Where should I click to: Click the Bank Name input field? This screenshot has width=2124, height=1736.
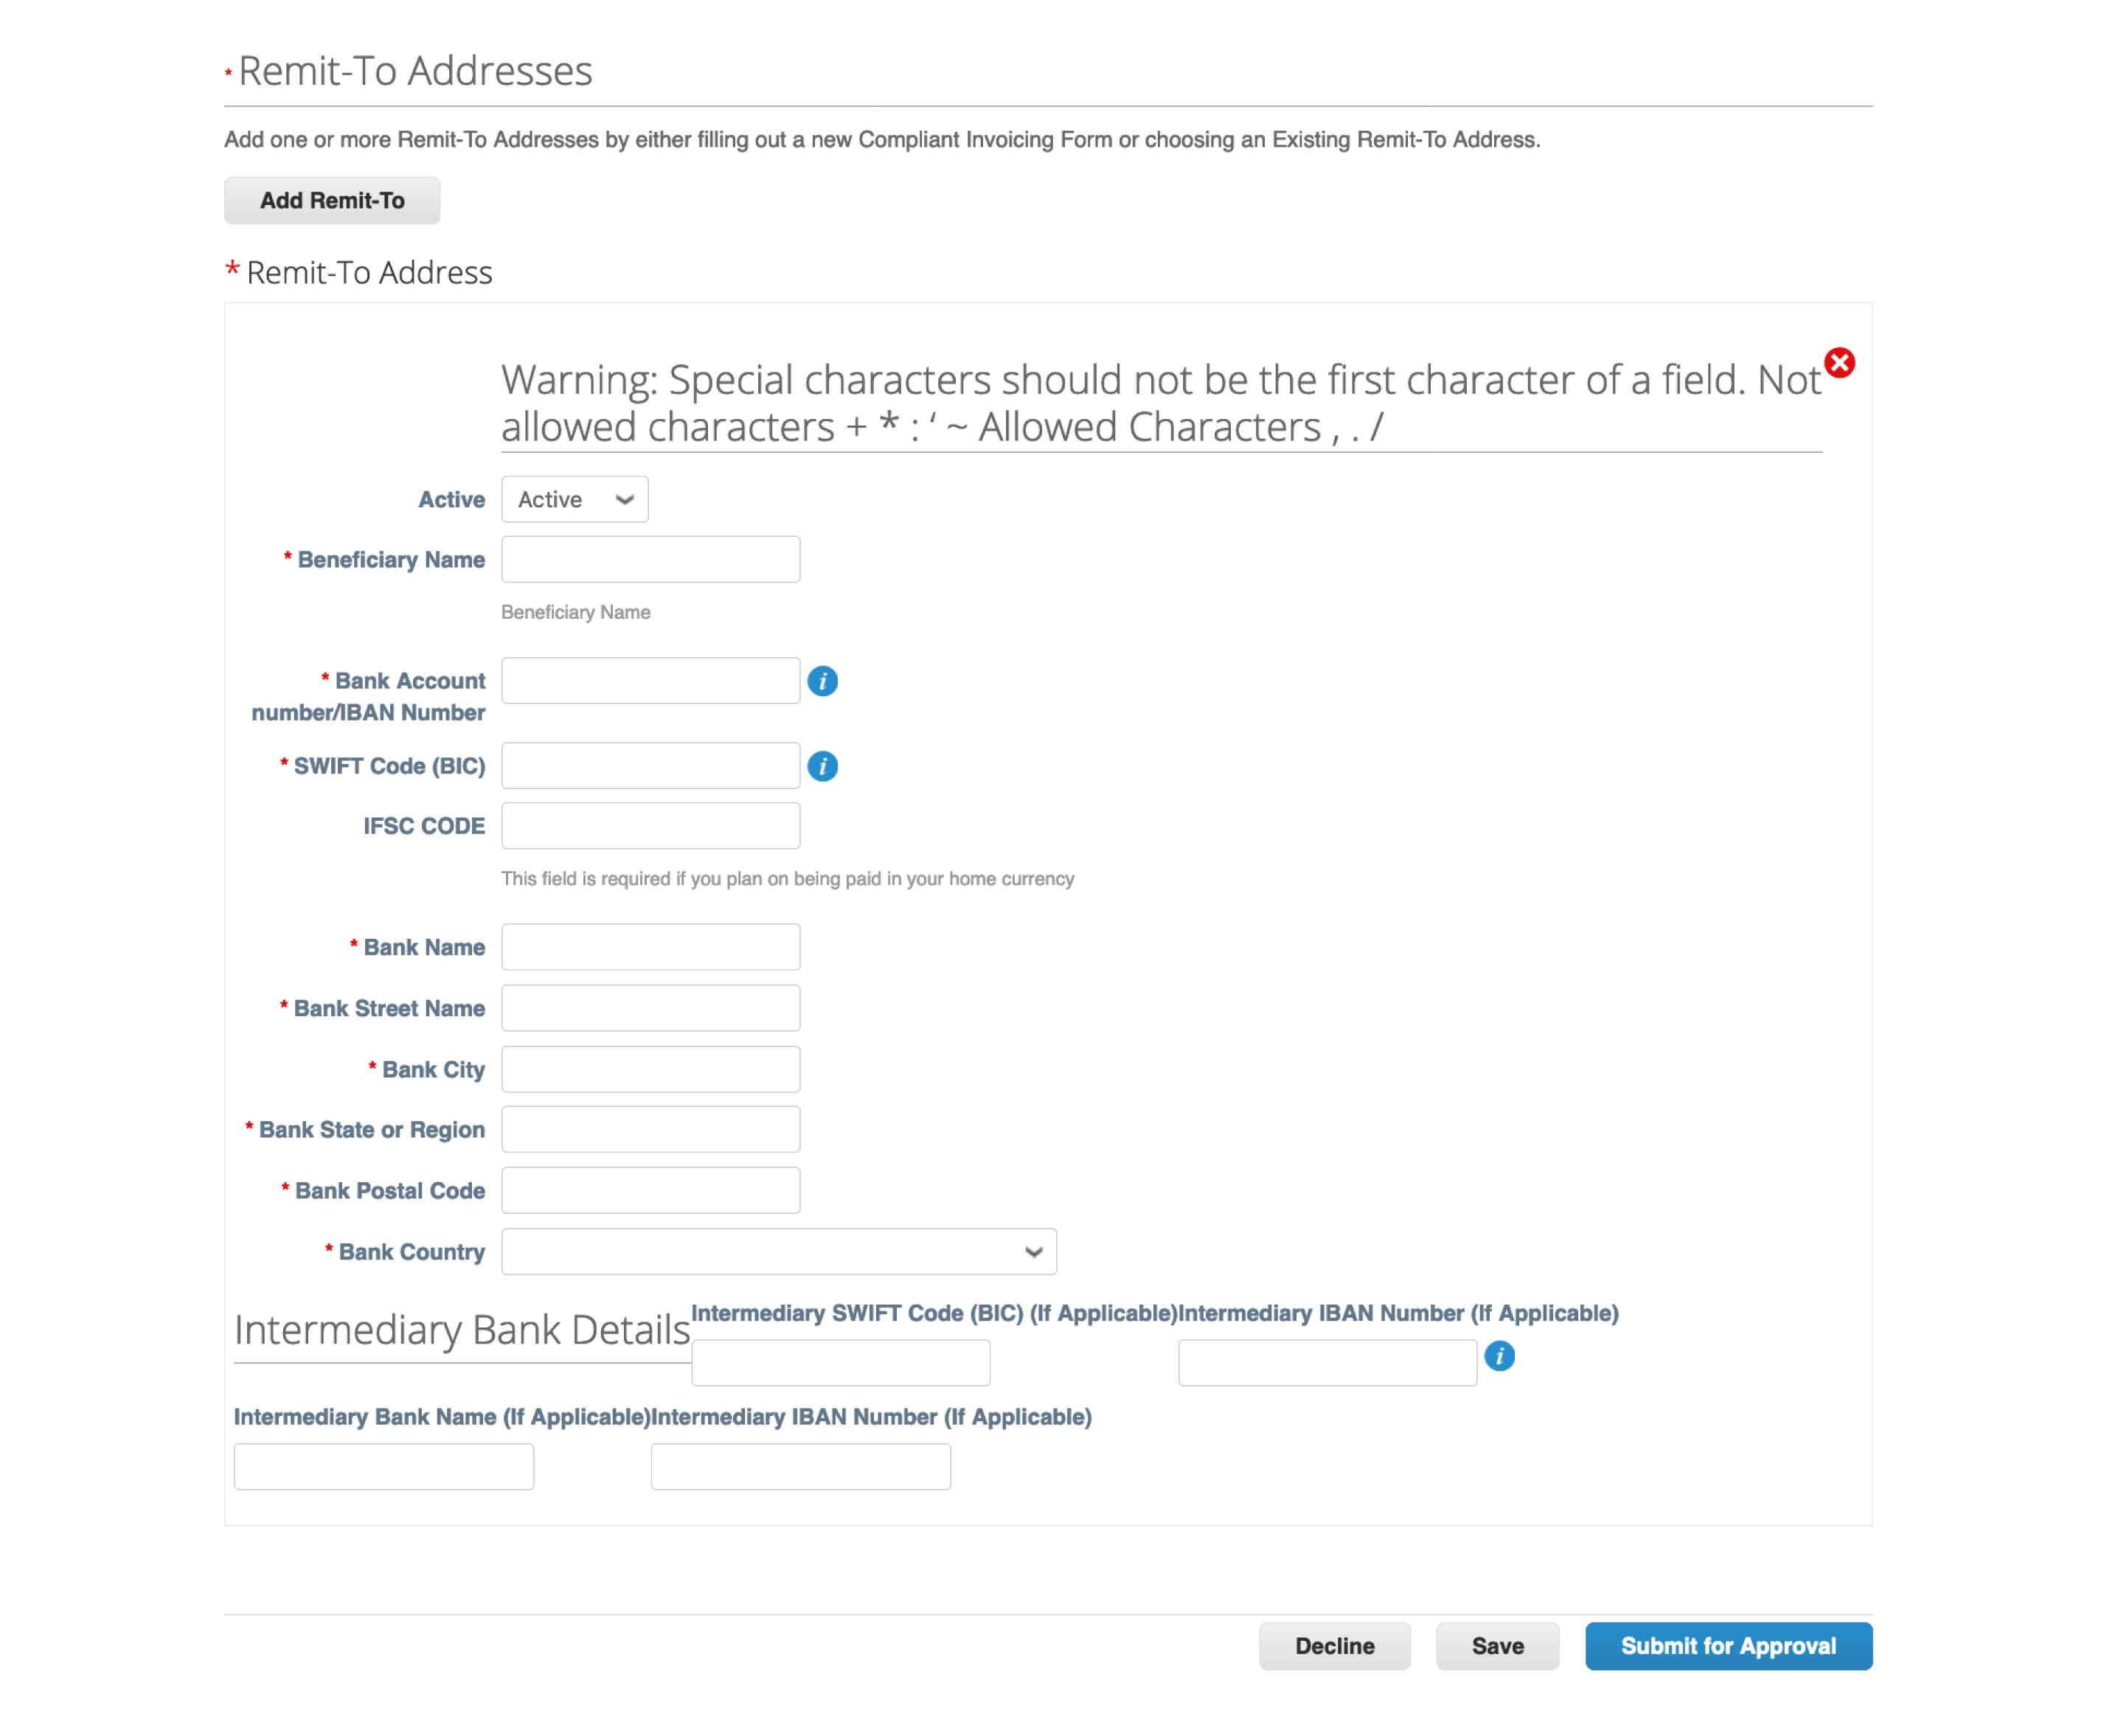coord(650,946)
